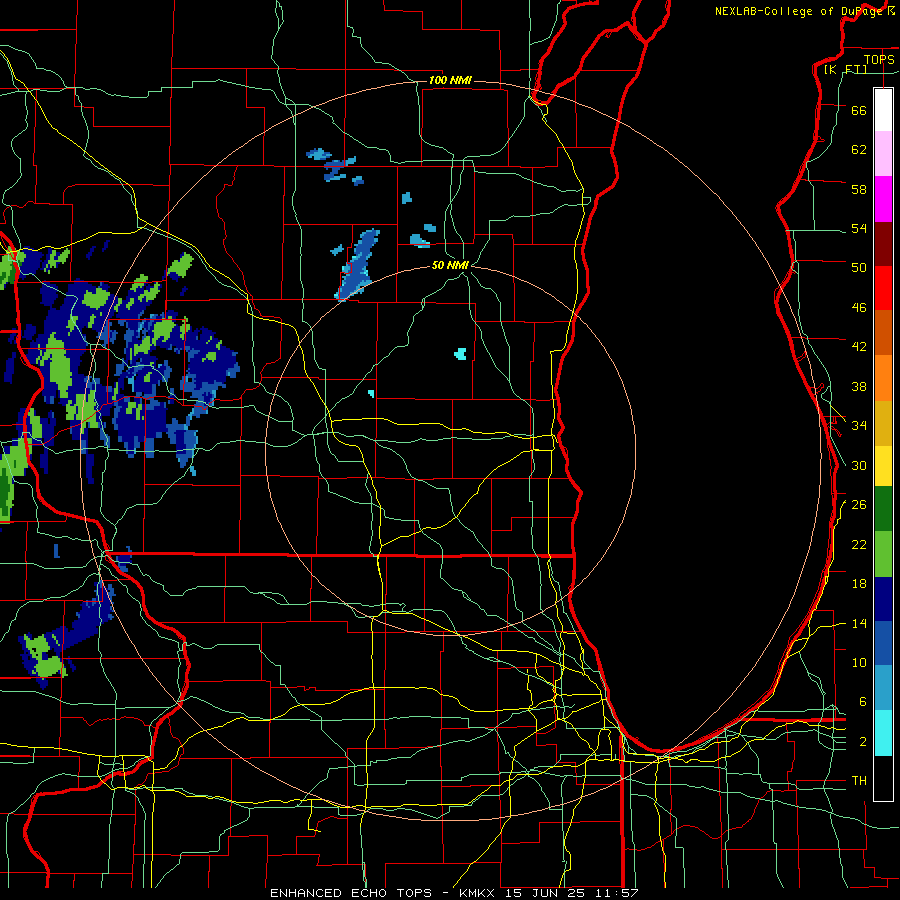Click the 58 value on the legend
Screen dimensions: 900x900
859,189
